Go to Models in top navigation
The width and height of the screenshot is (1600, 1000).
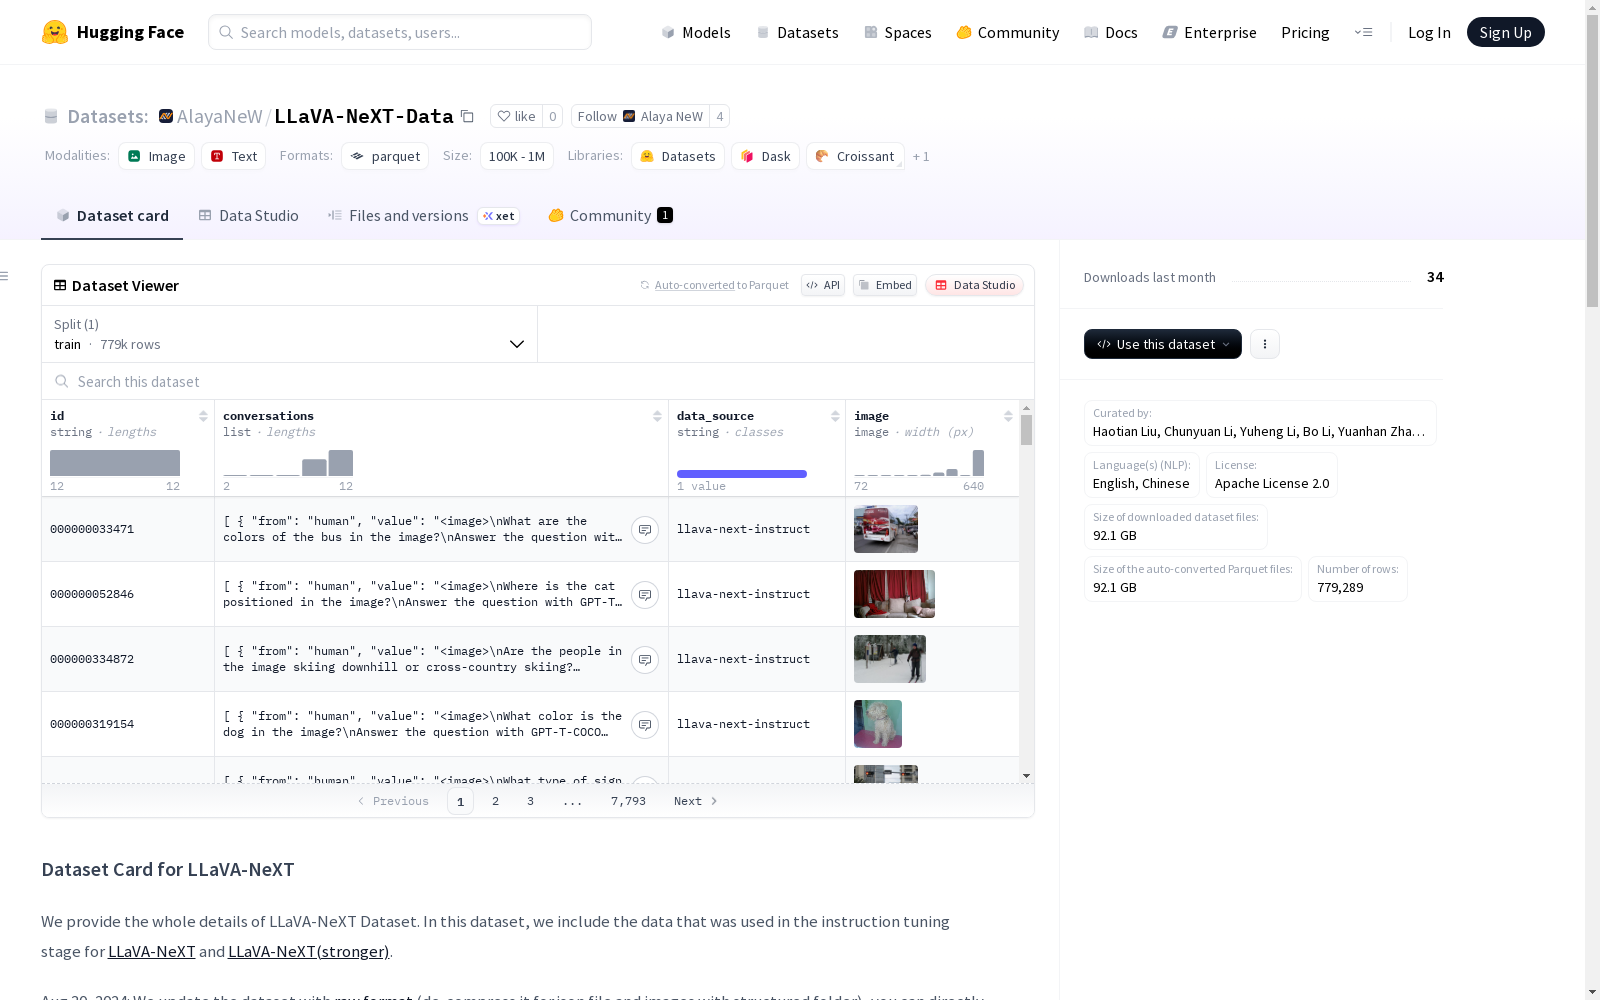point(696,32)
